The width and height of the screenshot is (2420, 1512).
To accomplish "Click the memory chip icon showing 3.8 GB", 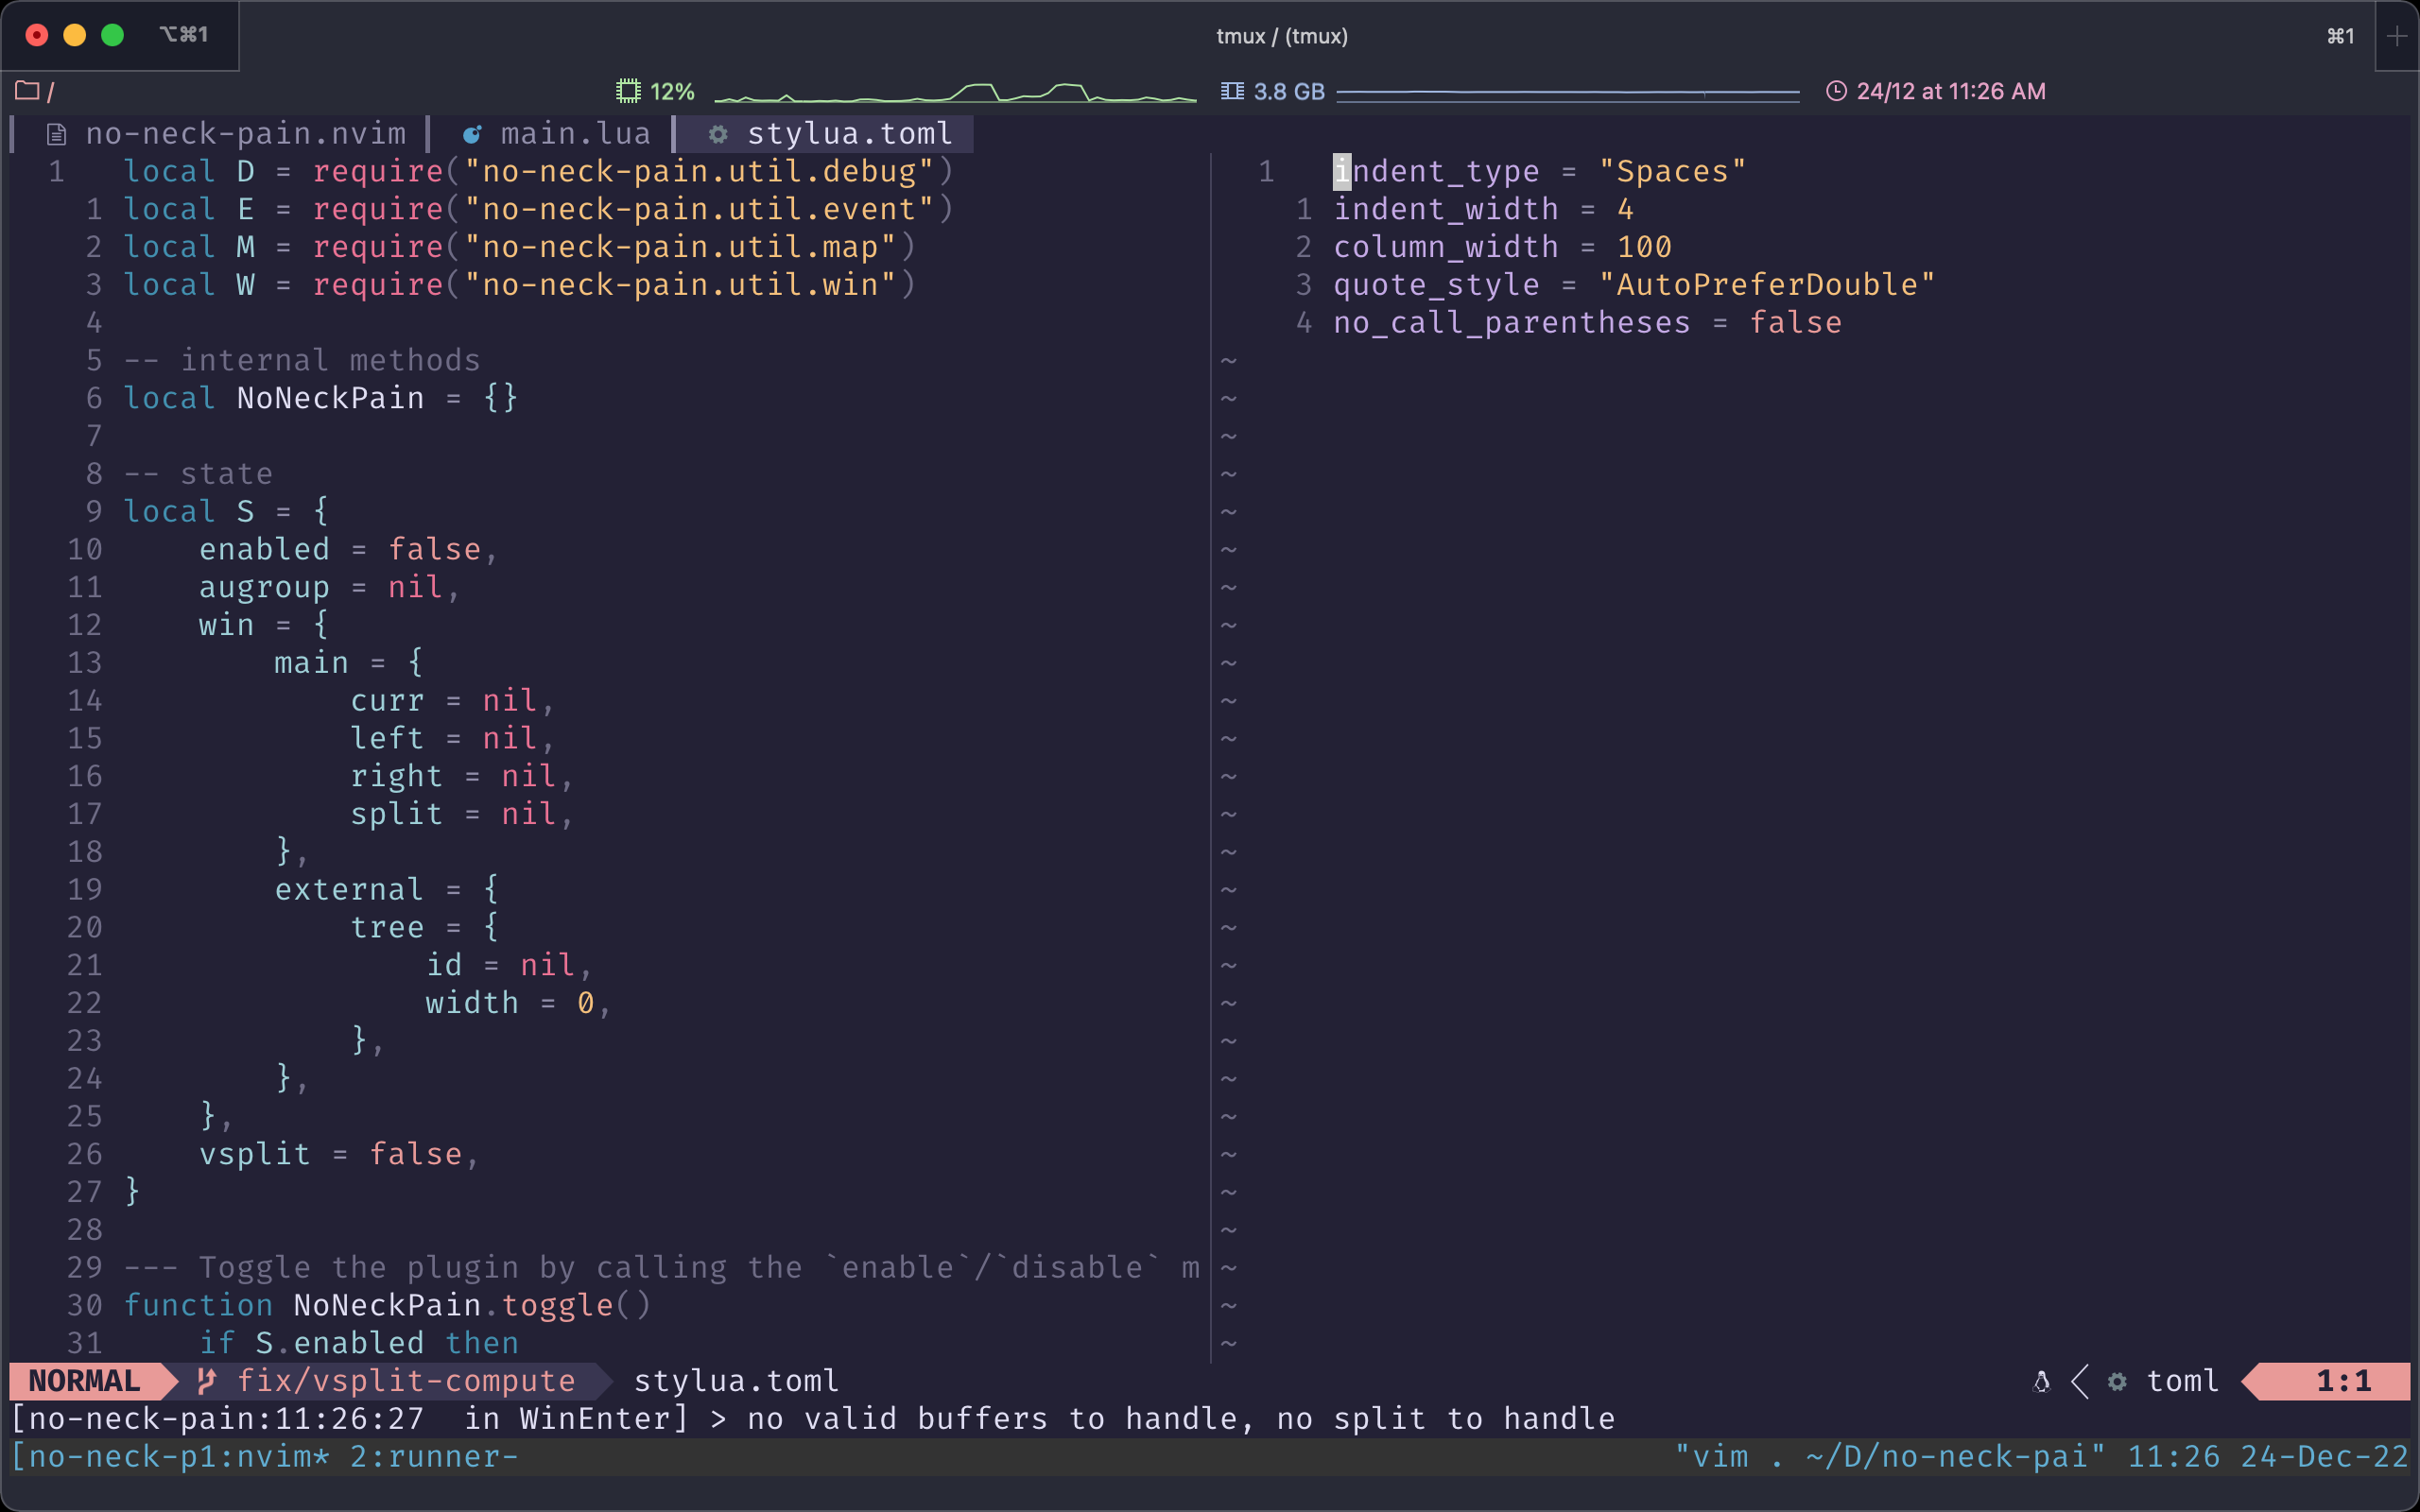I will click(x=1233, y=91).
